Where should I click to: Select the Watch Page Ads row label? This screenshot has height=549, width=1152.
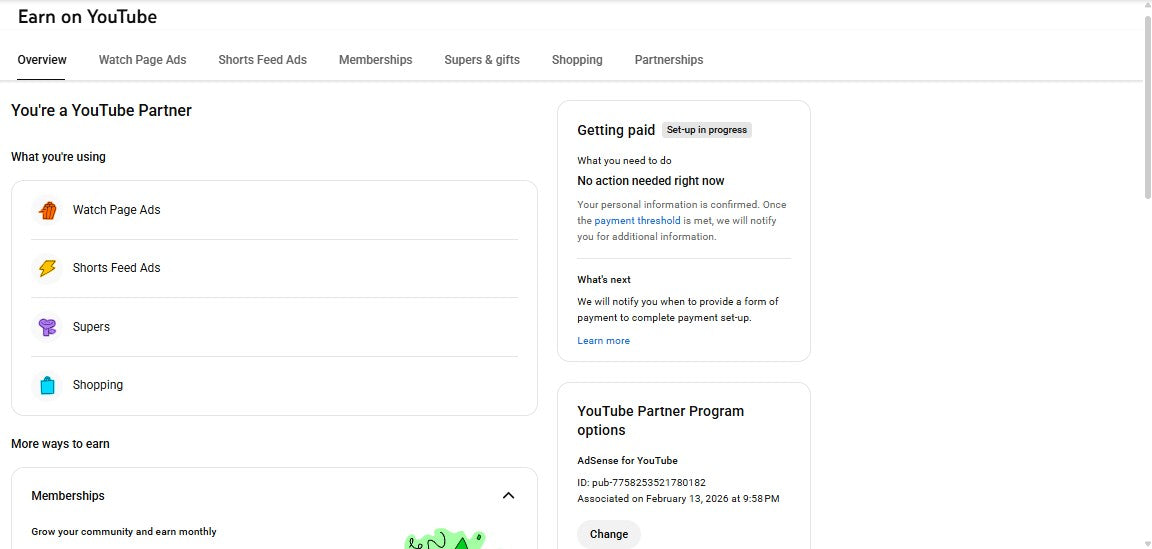tap(116, 209)
